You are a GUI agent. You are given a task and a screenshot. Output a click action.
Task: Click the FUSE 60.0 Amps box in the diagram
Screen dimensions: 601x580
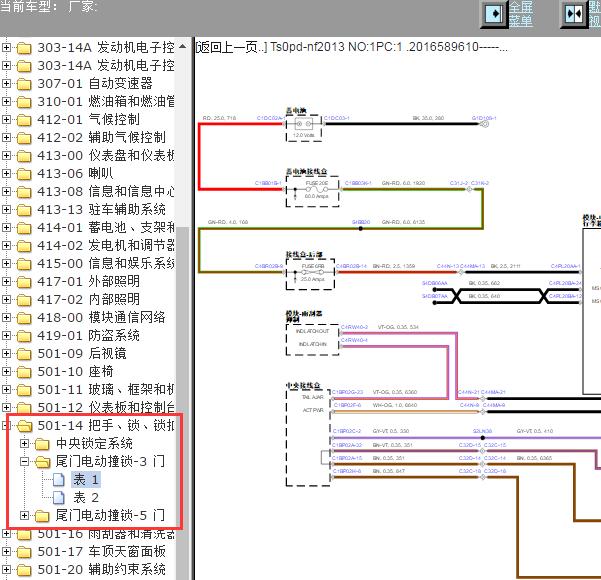coord(312,192)
